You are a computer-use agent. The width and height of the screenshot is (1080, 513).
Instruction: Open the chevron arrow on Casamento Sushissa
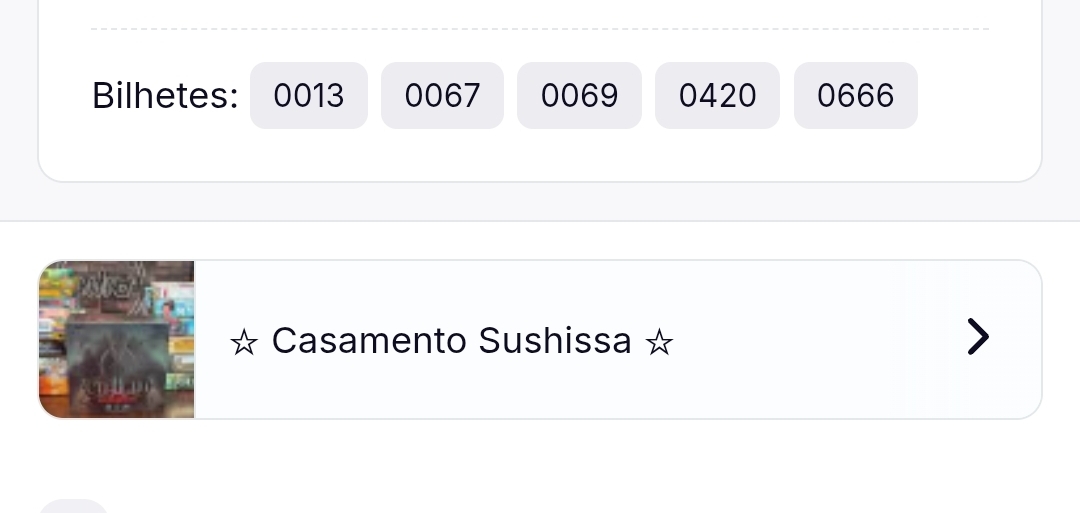pyautogui.click(x=978, y=338)
